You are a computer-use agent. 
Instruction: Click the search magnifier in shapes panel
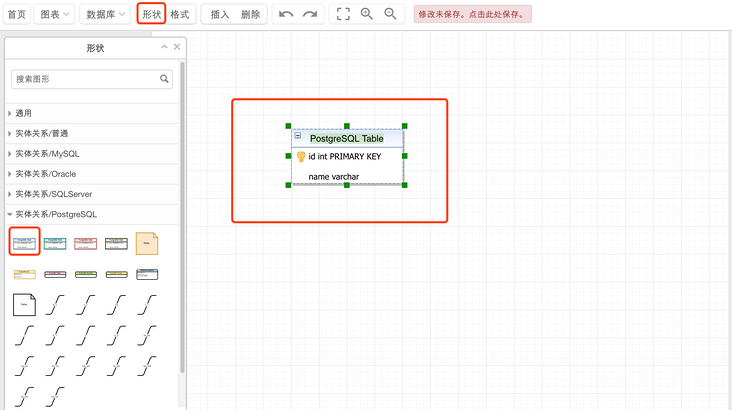(x=165, y=78)
